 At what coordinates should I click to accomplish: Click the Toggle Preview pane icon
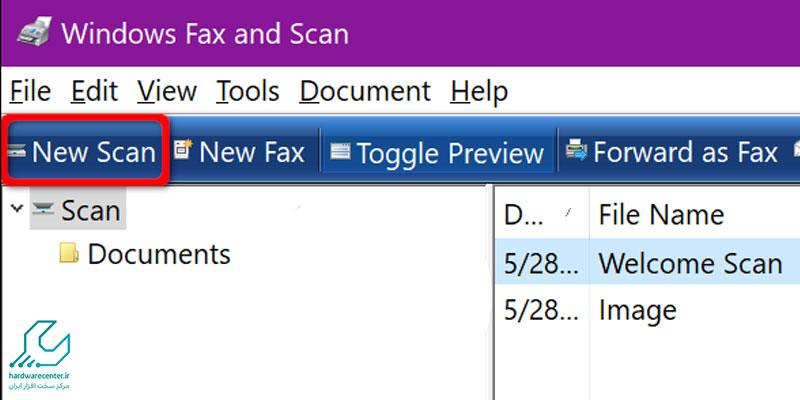point(340,151)
